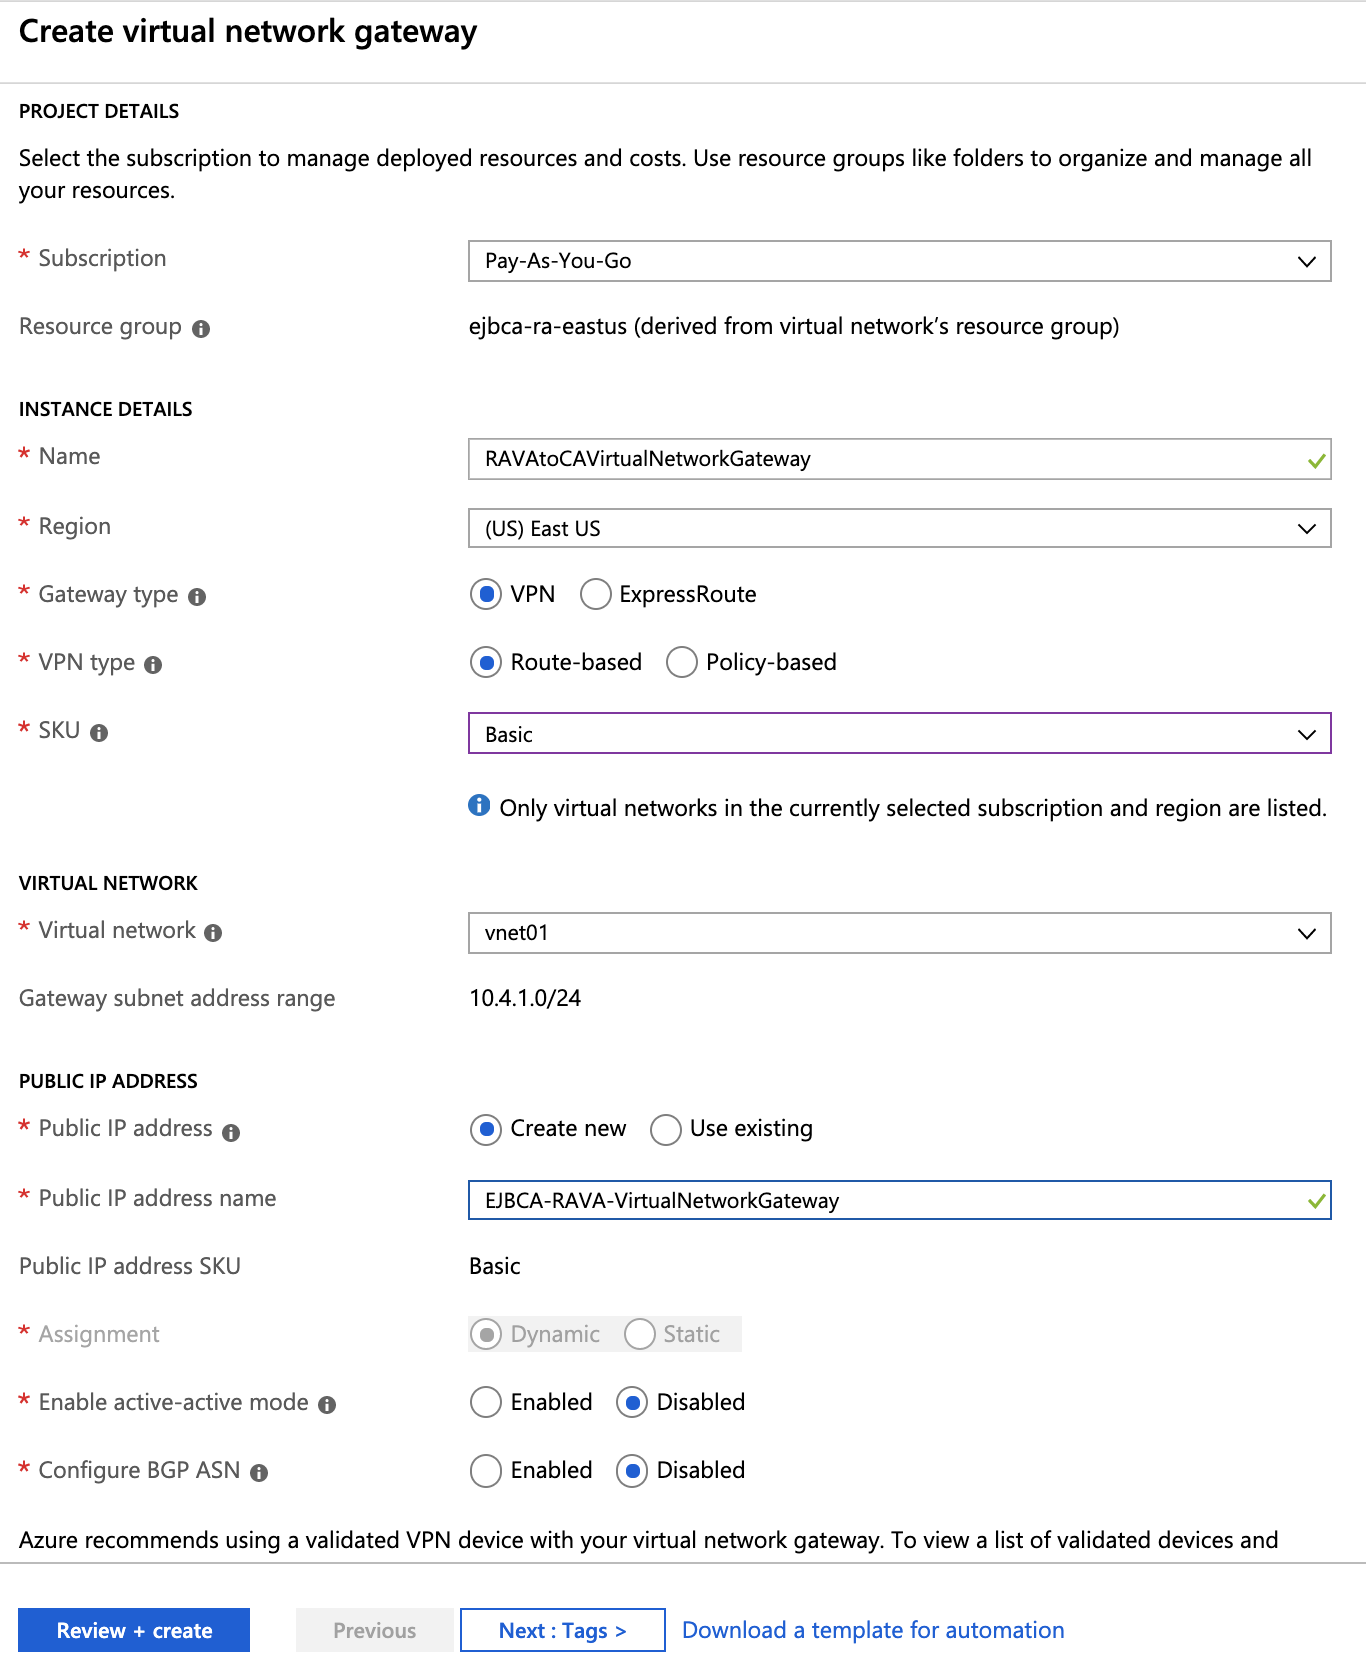The image size is (1366, 1670).
Task: Open the Subscription dropdown
Action: [x=899, y=261]
